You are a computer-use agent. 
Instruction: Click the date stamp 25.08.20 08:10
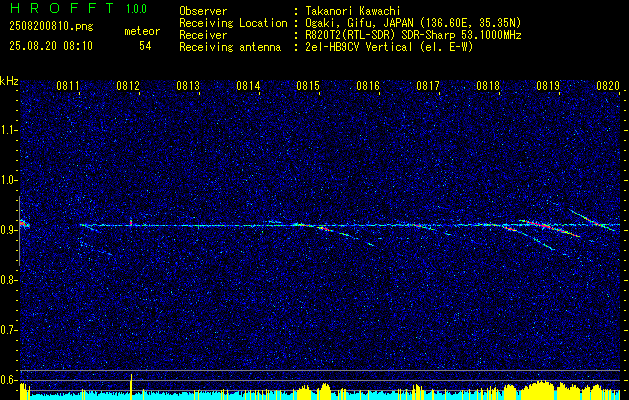tap(51, 46)
